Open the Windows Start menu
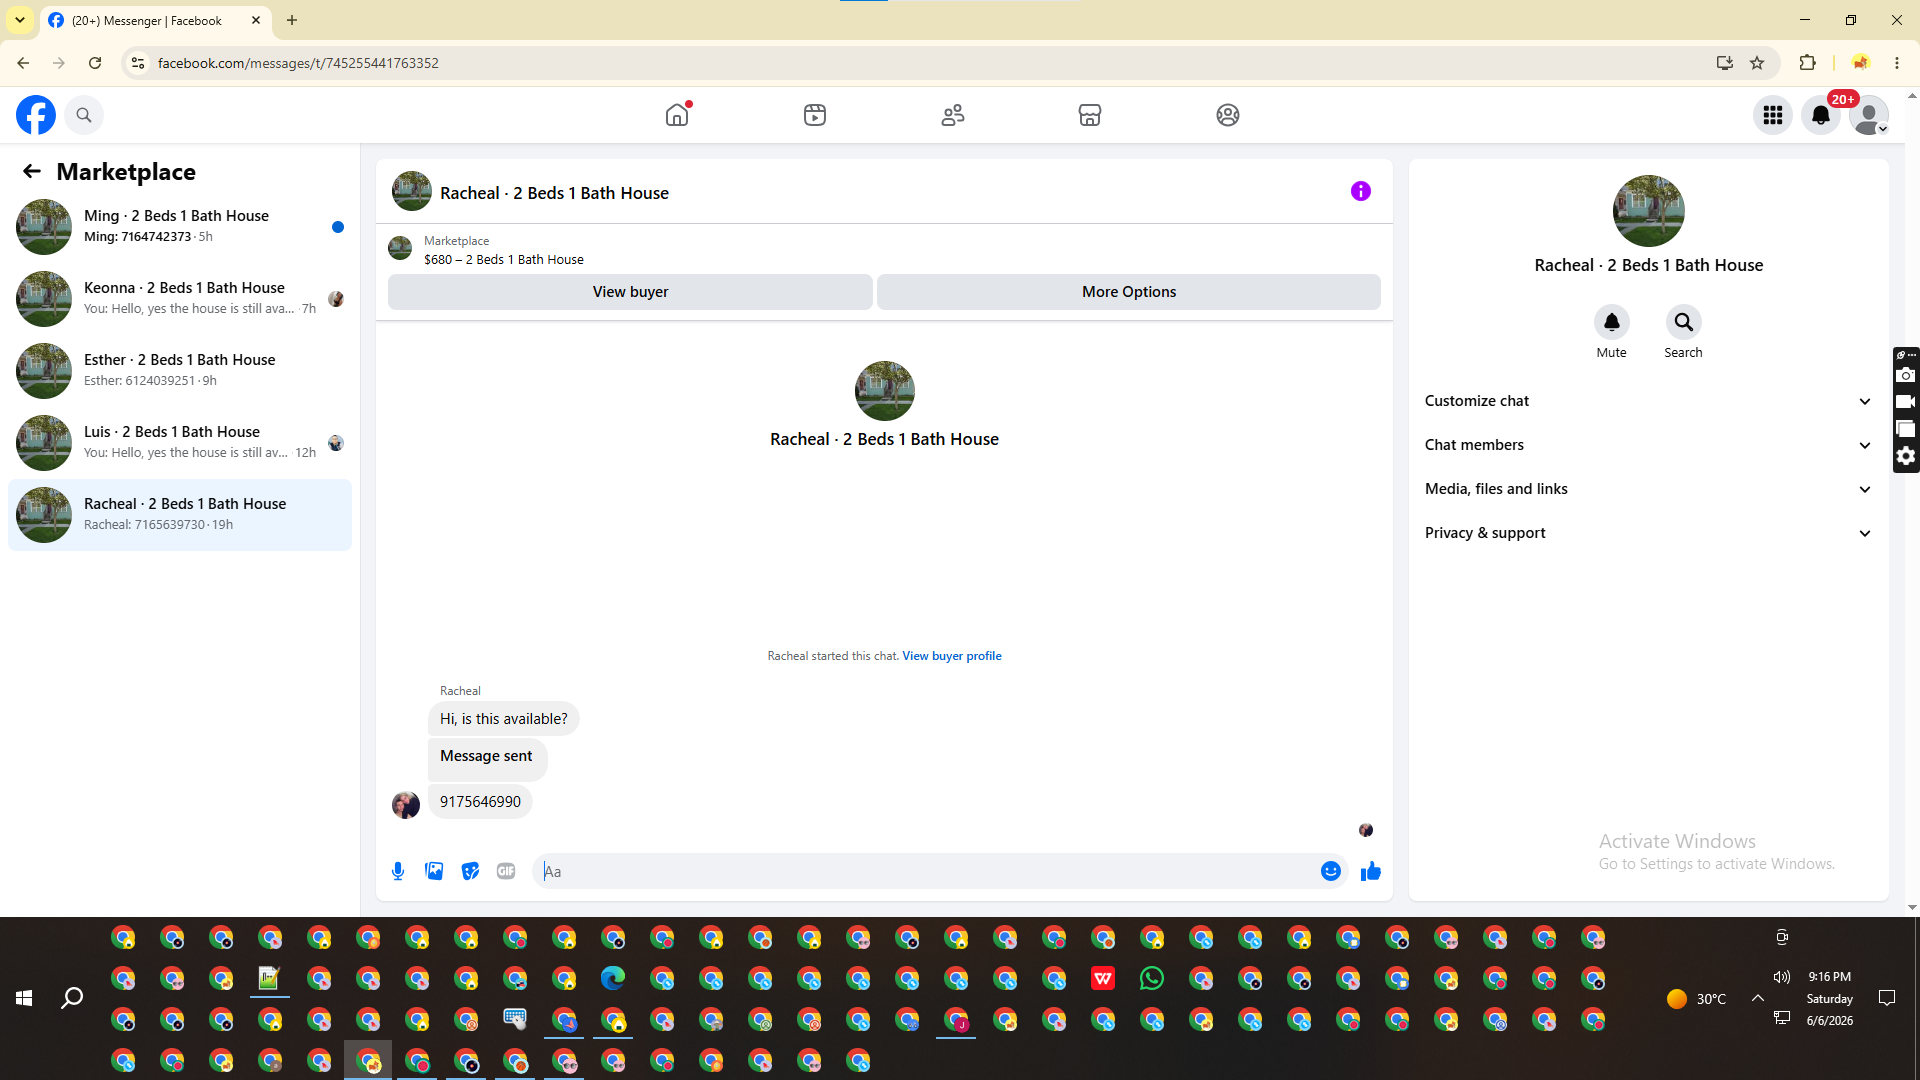 click(24, 998)
